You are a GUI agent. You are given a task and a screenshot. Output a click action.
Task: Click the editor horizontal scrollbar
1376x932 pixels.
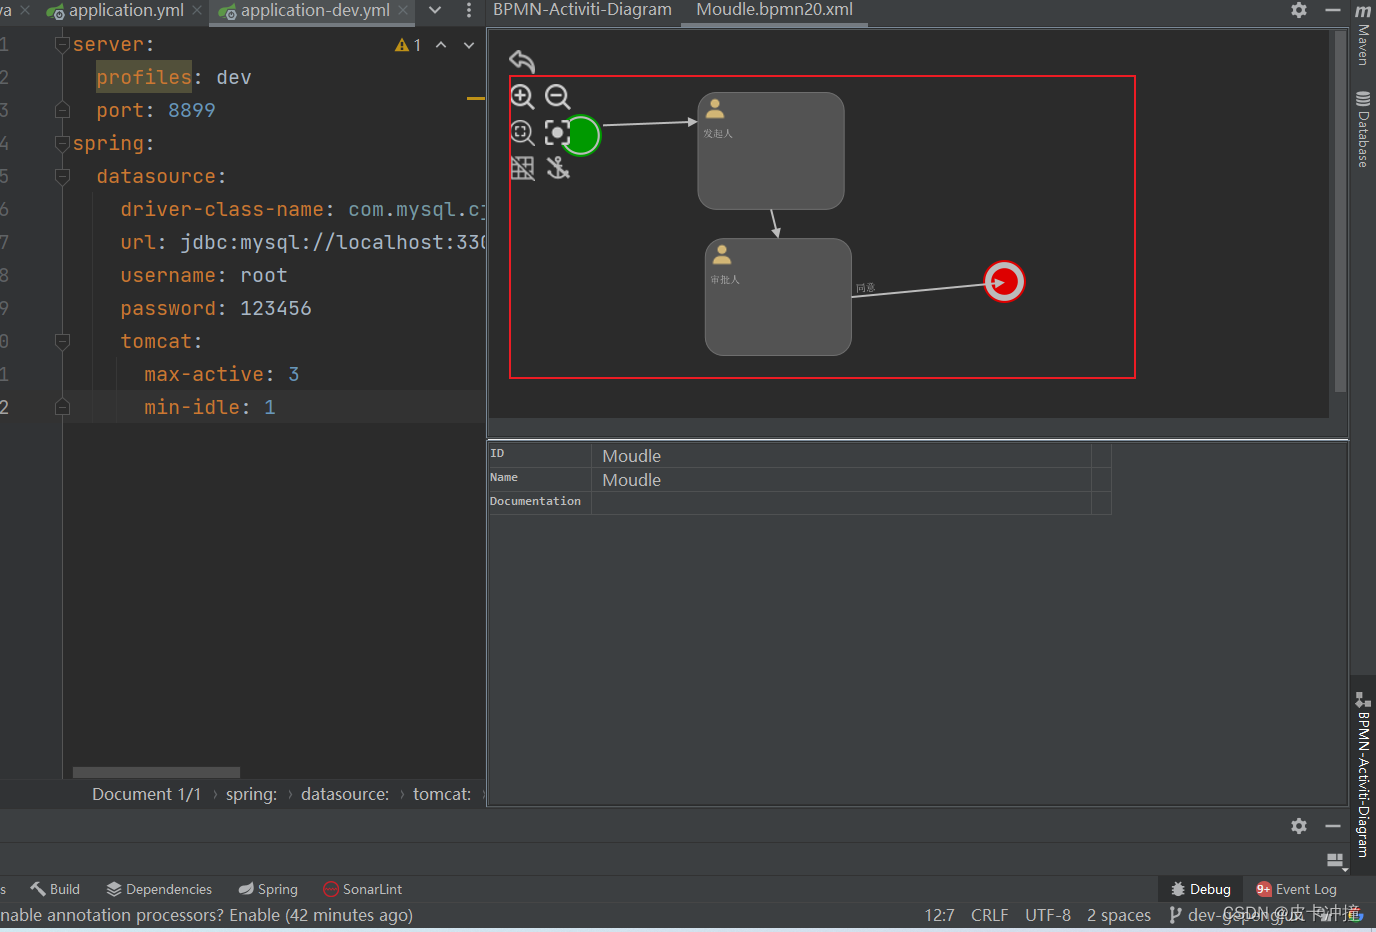(156, 772)
